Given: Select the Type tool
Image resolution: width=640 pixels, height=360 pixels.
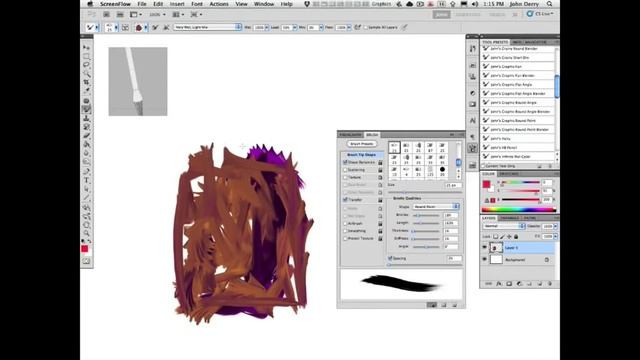Looking at the screenshot, I should click(x=87, y=180).
